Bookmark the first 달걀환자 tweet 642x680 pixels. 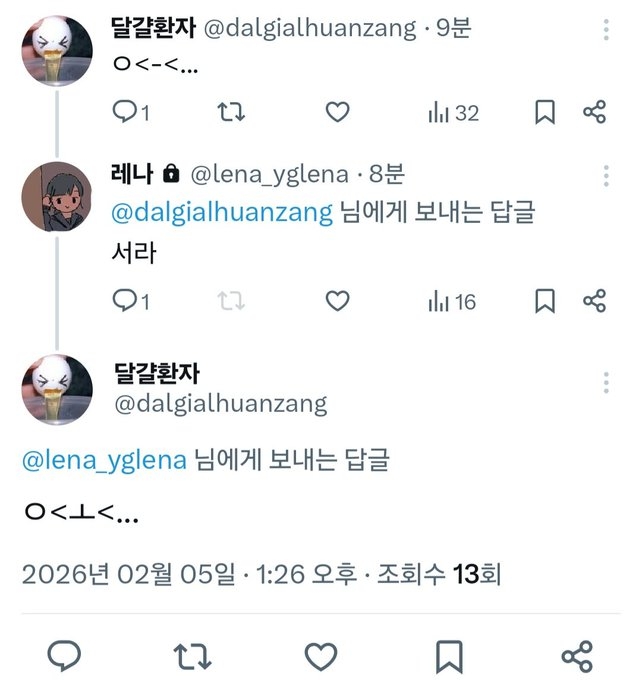[545, 112]
